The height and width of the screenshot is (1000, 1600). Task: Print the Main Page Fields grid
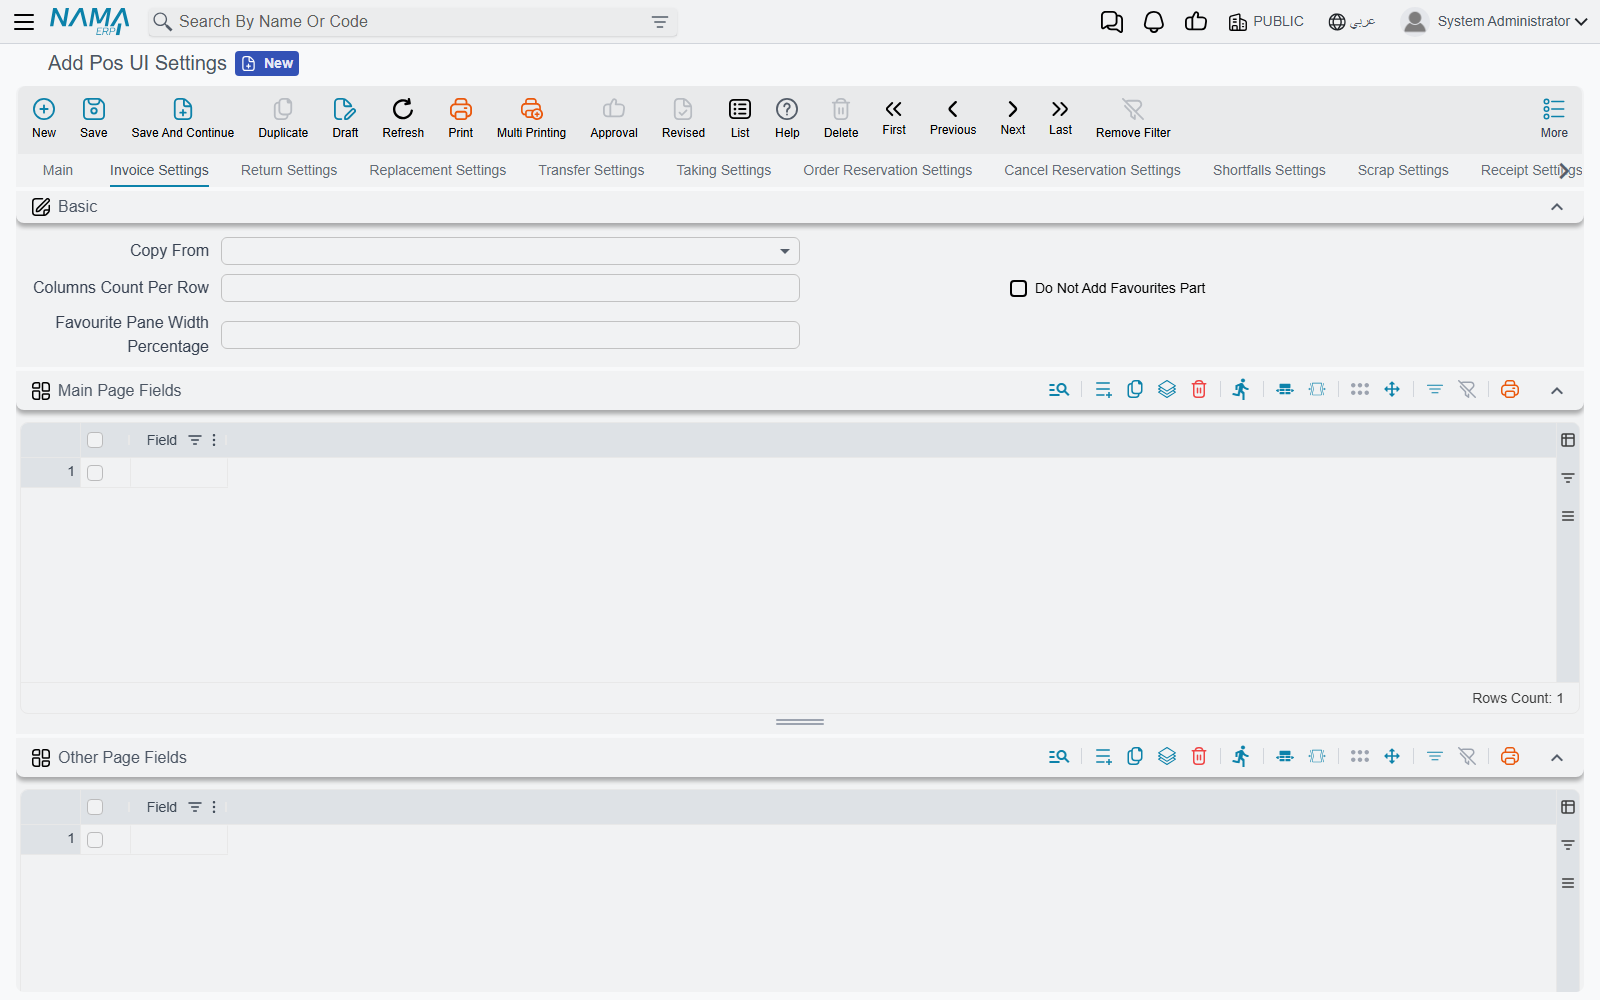(x=1510, y=390)
